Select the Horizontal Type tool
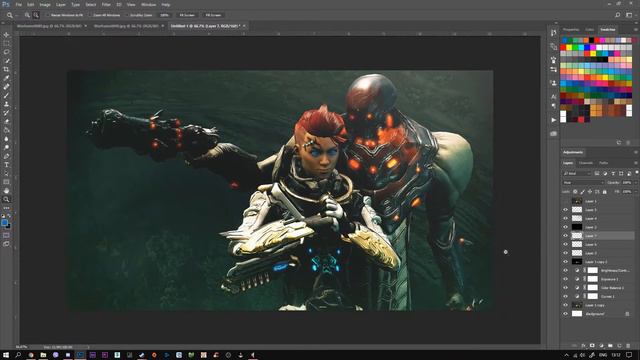The image size is (640, 360). coord(6,165)
